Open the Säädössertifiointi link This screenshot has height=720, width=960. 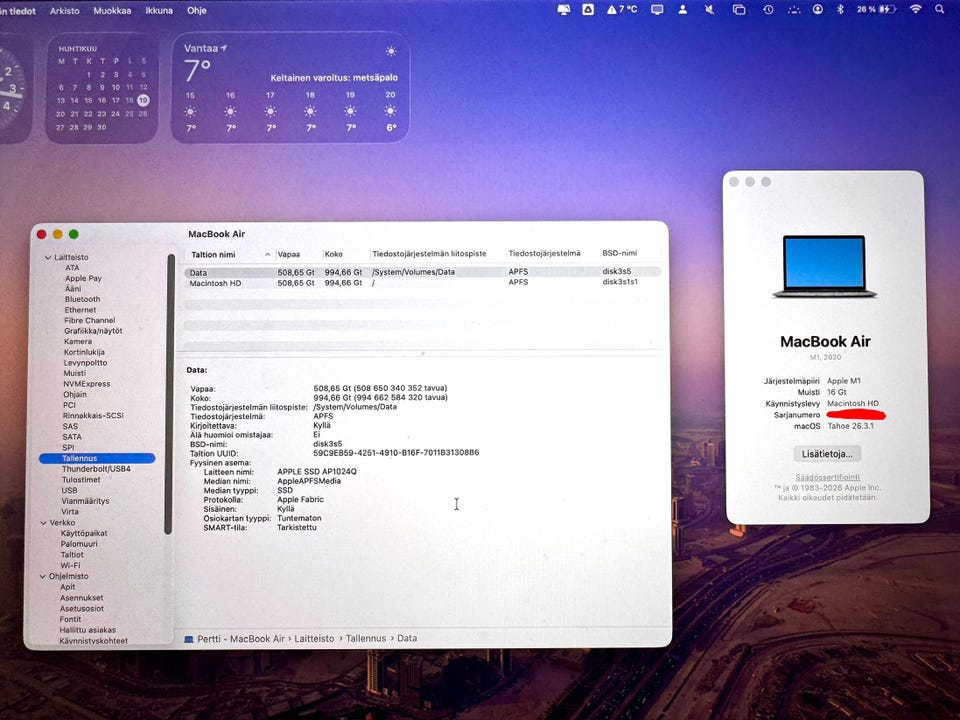827,477
